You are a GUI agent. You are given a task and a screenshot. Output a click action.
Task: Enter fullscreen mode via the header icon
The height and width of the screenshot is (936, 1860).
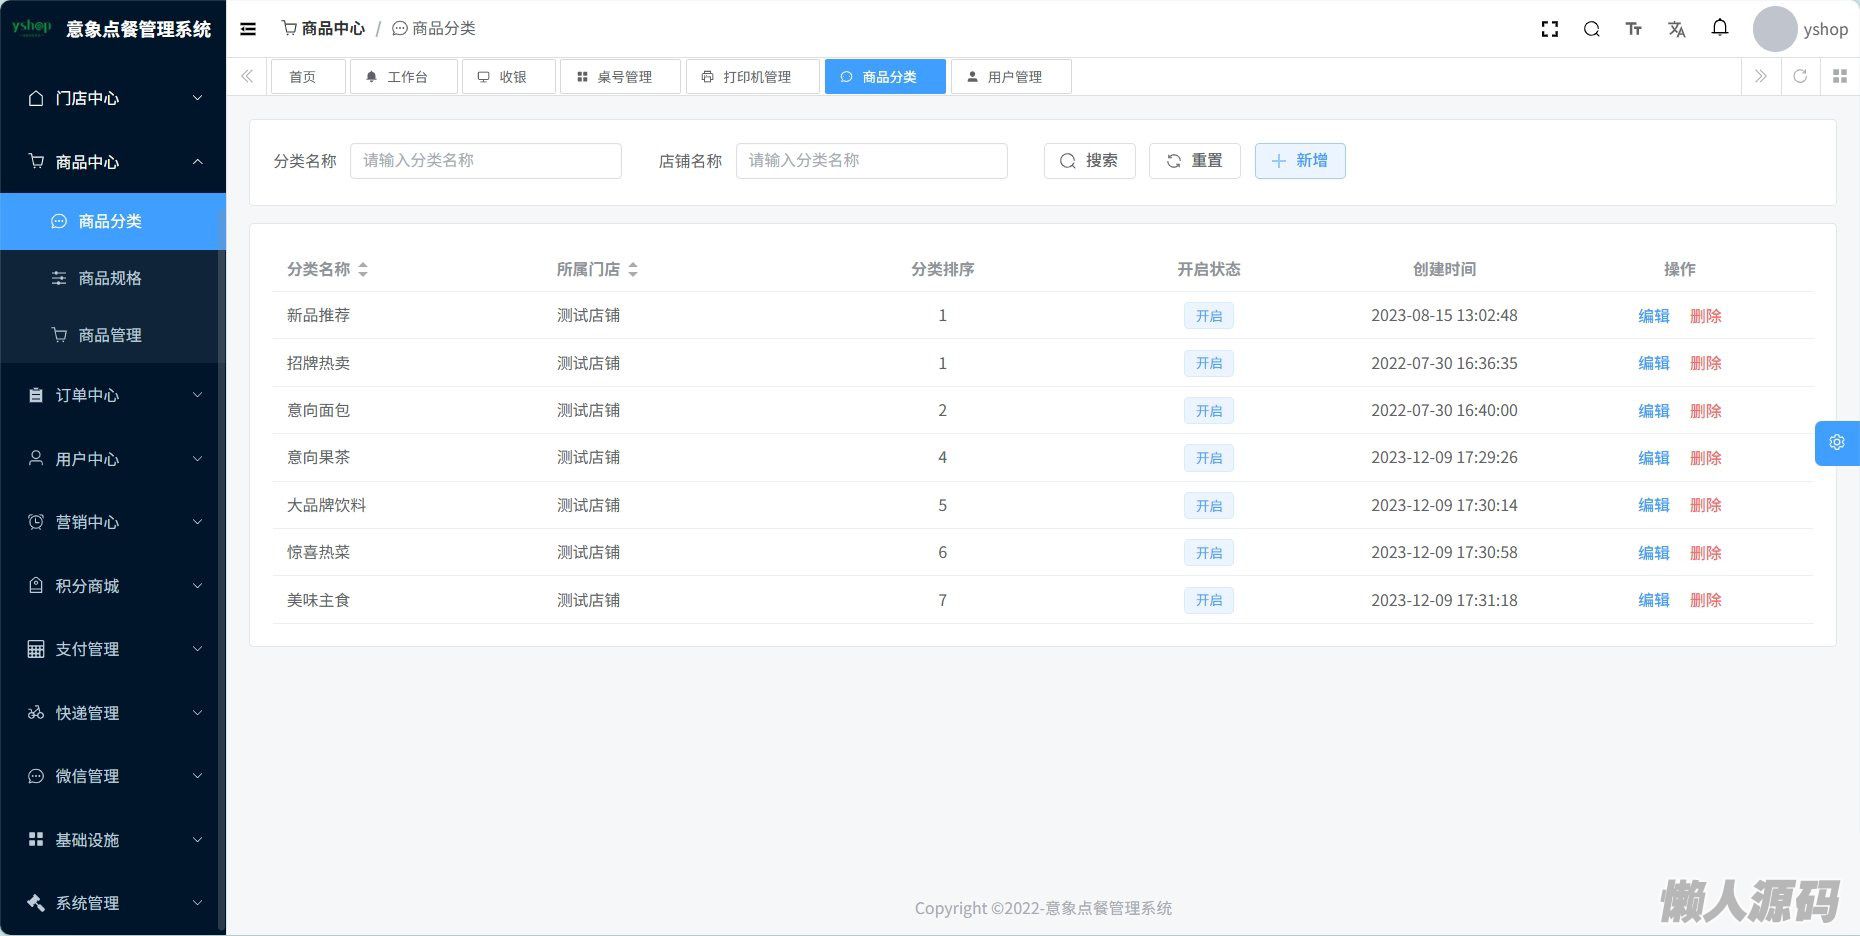coord(1550,29)
